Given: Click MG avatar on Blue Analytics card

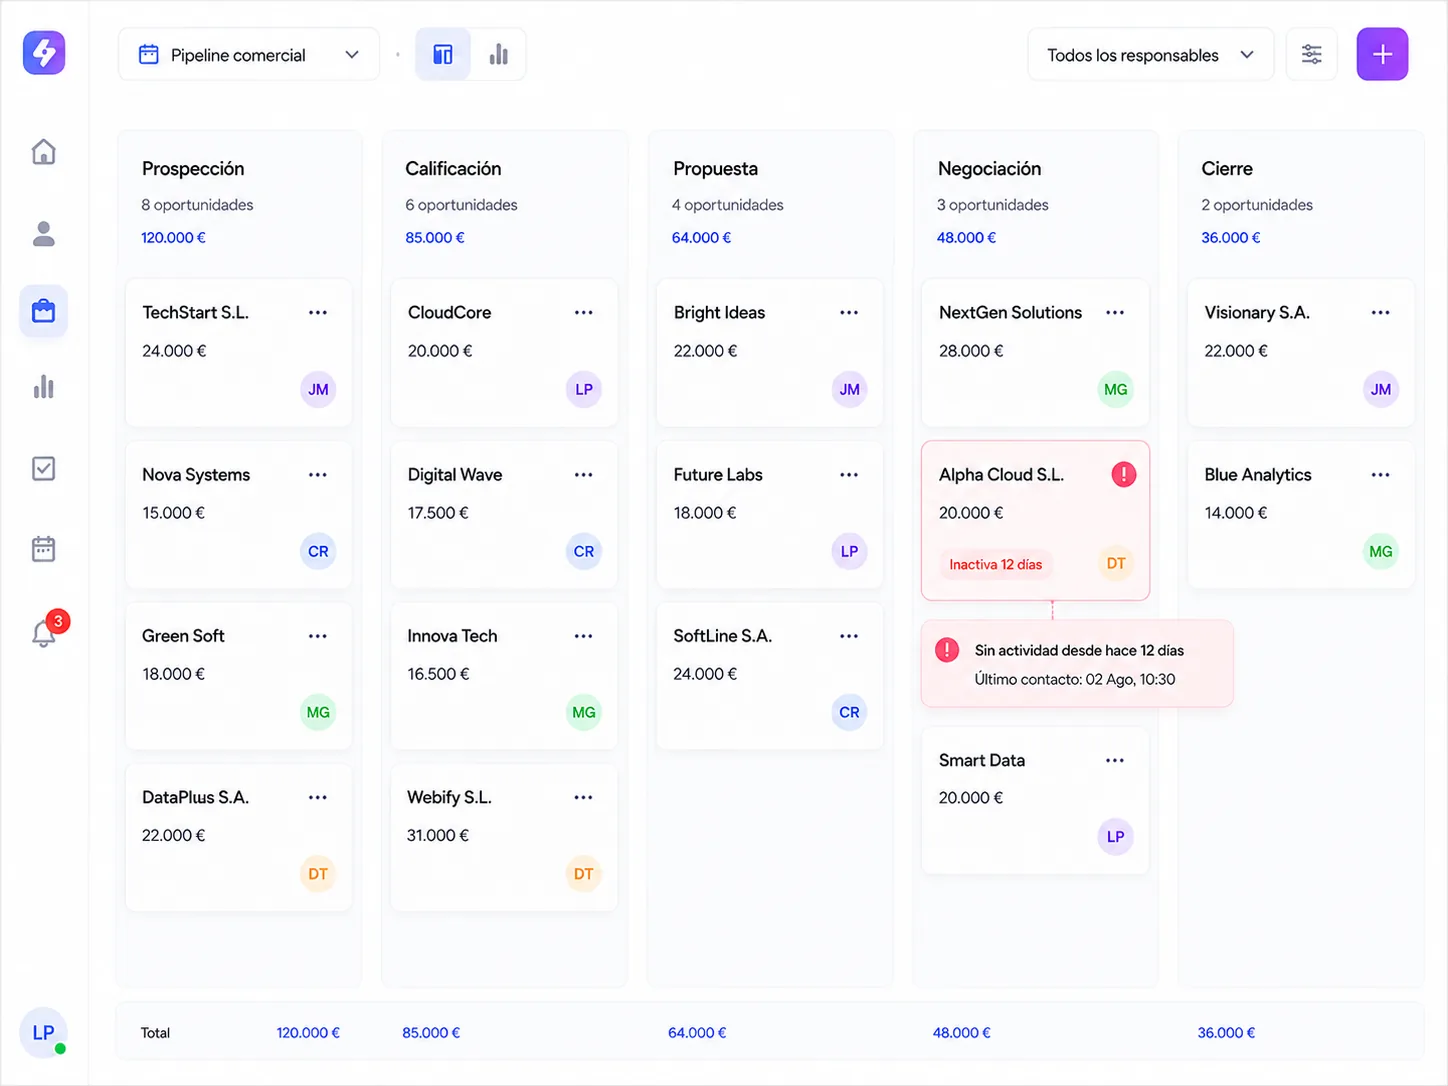Looking at the screenshot, I should [1381, 551].
